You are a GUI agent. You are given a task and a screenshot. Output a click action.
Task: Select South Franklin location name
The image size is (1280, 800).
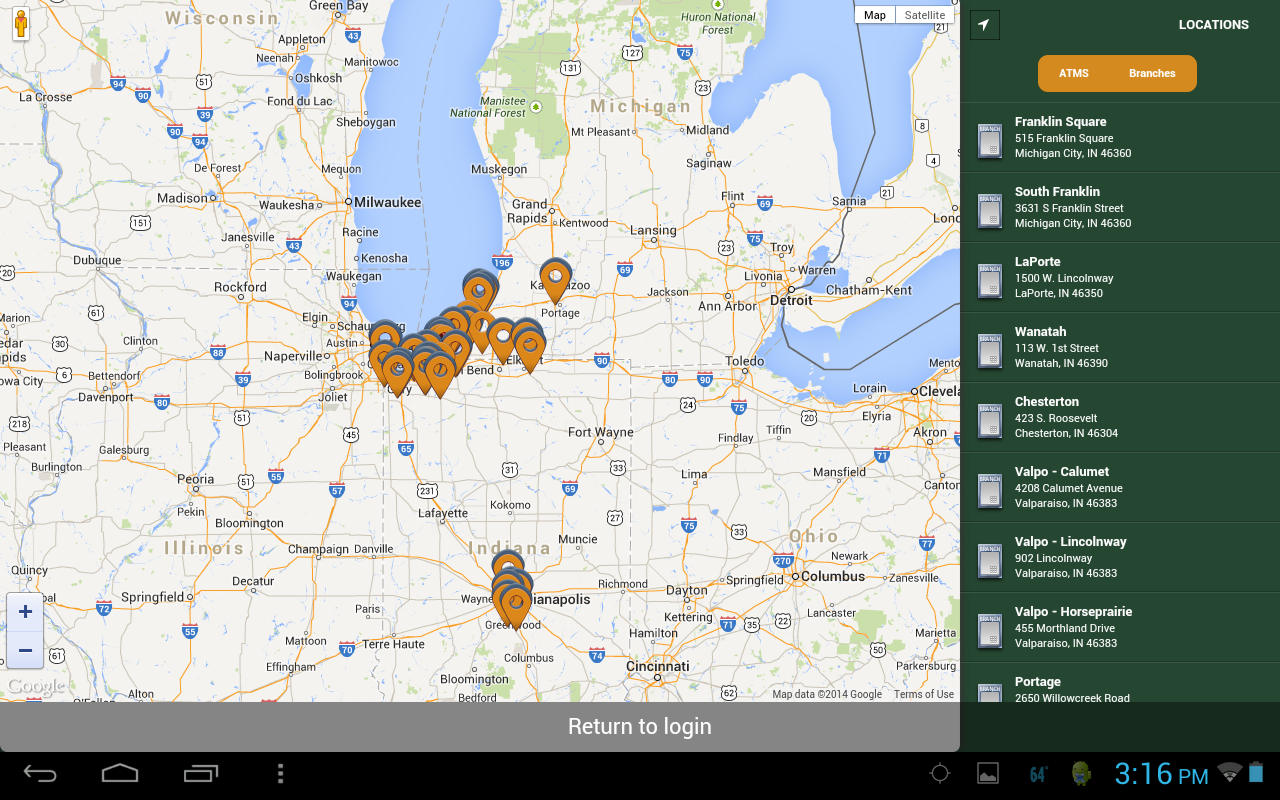click(1057, 192)
